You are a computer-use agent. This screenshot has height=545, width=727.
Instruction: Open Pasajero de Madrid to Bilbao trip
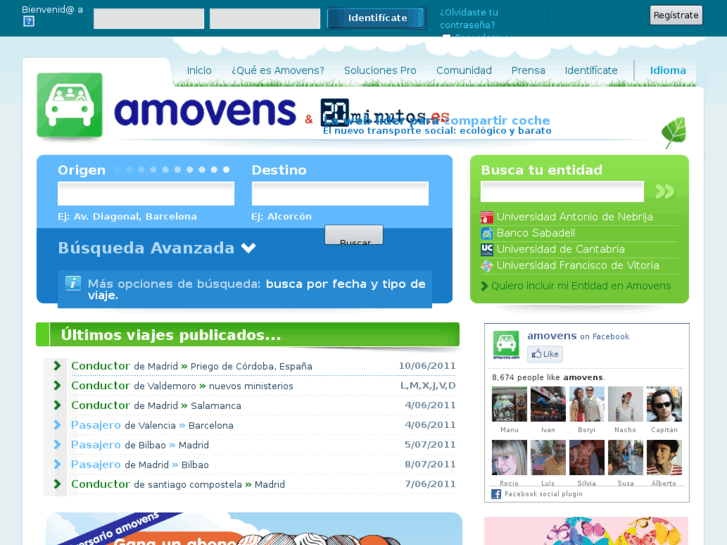[140, 464]
